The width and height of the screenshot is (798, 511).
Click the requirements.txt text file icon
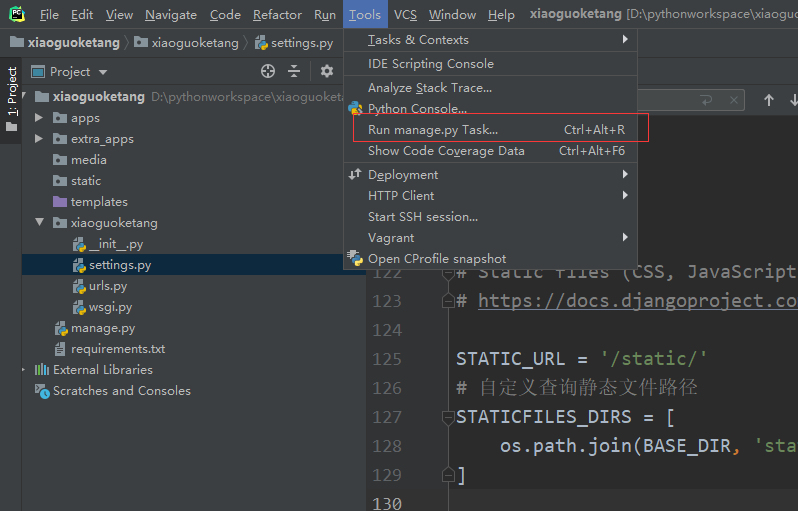click(60, 349)
